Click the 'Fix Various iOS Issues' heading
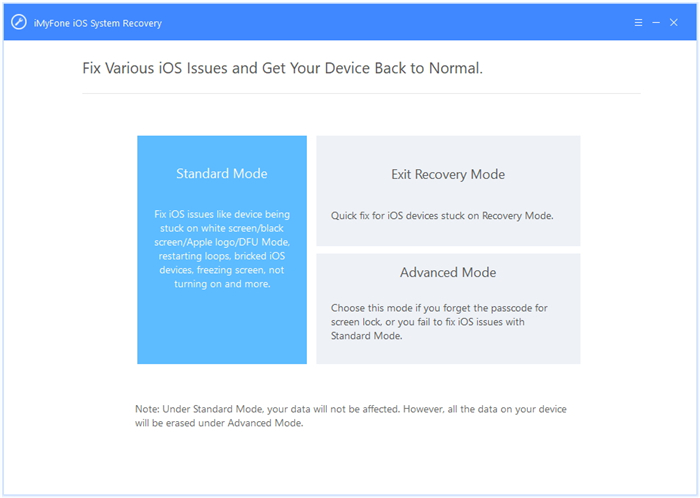This screenshot has width=700, height=498. [283, 68]
